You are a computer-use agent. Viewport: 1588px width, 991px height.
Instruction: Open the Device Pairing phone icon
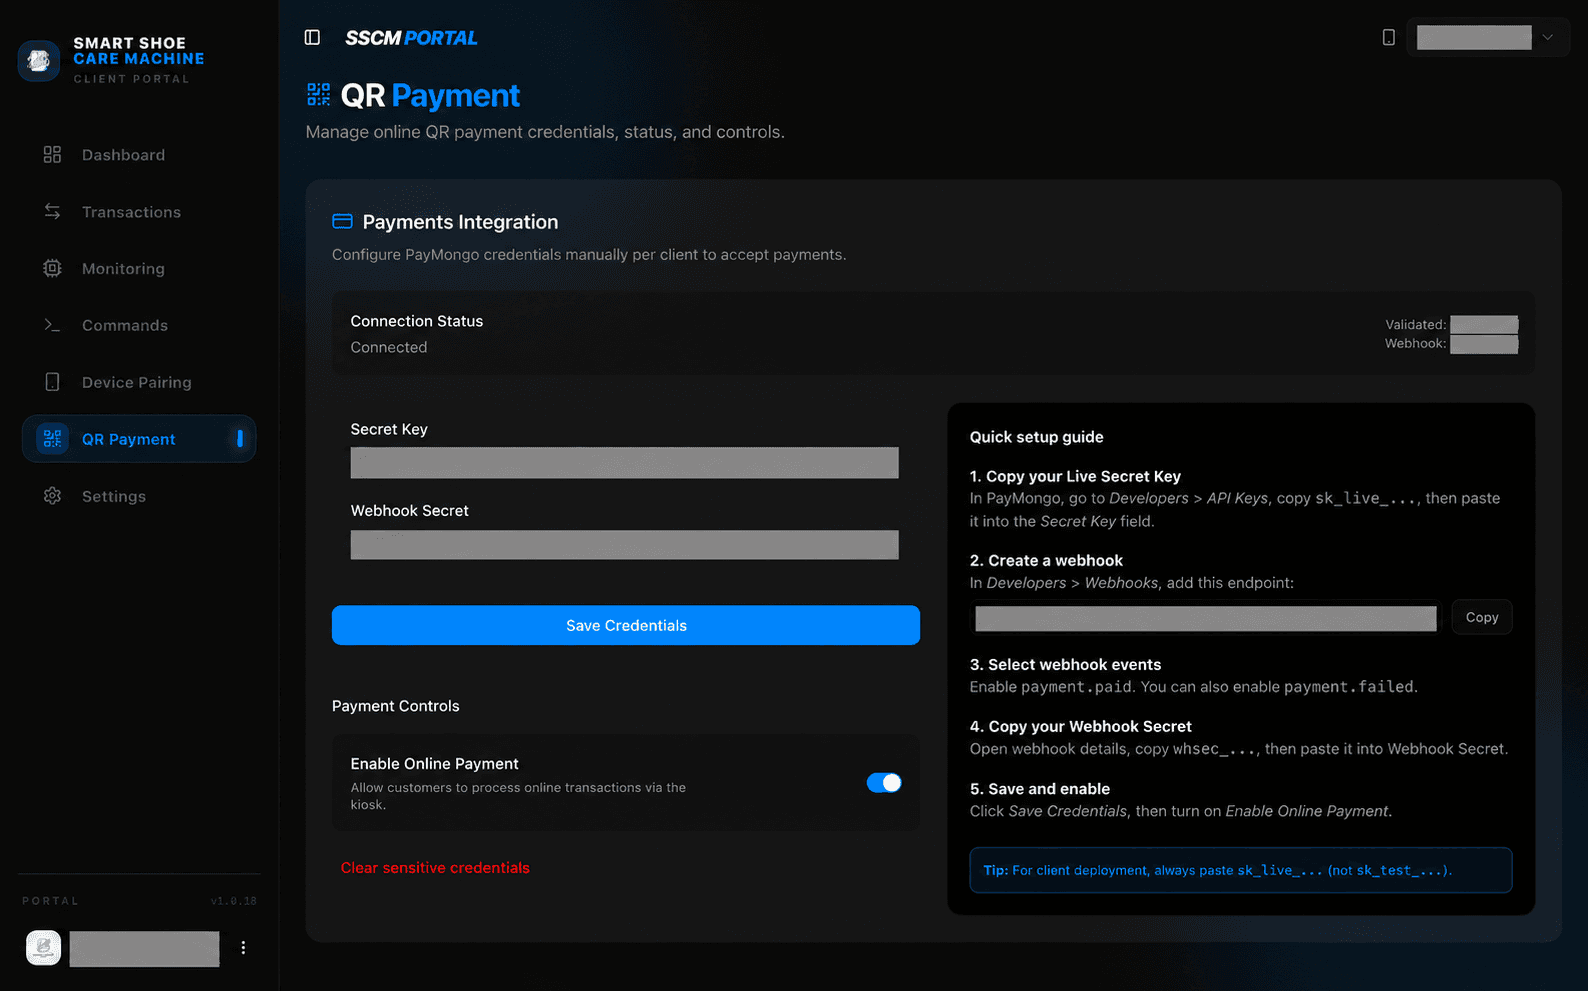tap(52, 382)
